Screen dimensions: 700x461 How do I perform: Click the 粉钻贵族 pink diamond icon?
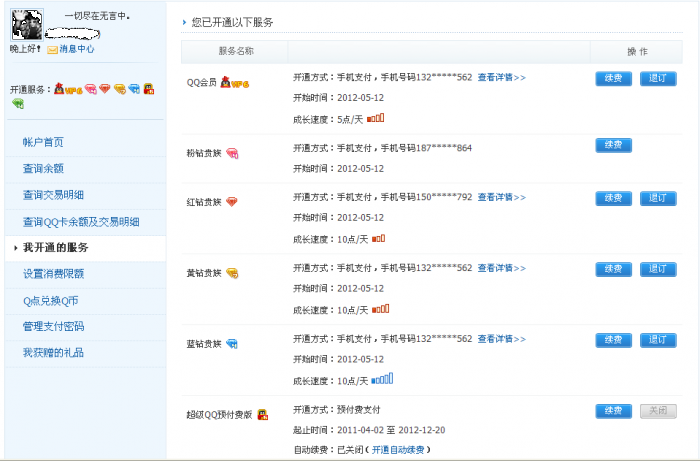coord(232,154)
